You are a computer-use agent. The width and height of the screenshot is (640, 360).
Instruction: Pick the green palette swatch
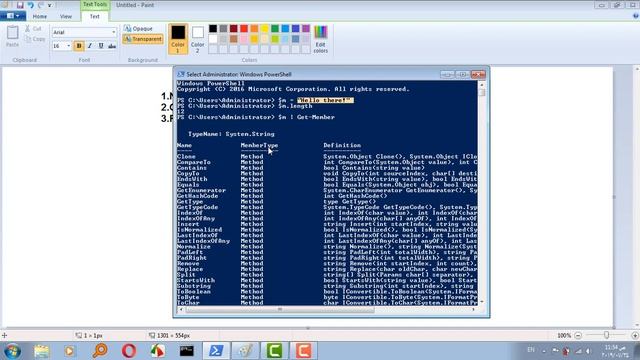tap(275, 29)
